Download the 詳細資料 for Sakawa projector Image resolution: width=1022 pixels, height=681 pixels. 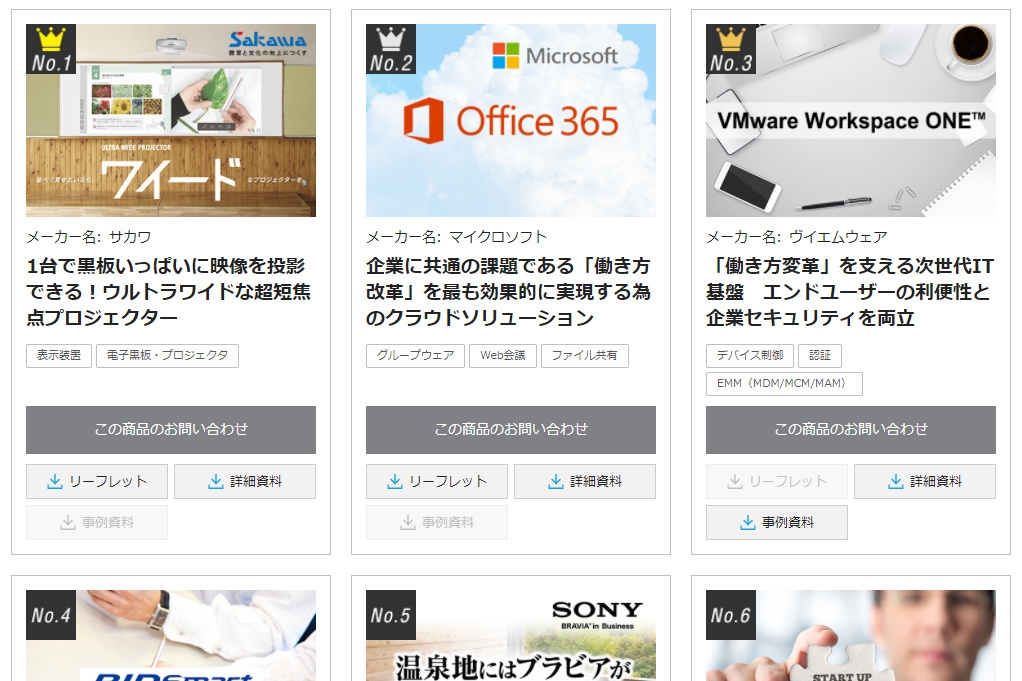(x=245, y=482)
